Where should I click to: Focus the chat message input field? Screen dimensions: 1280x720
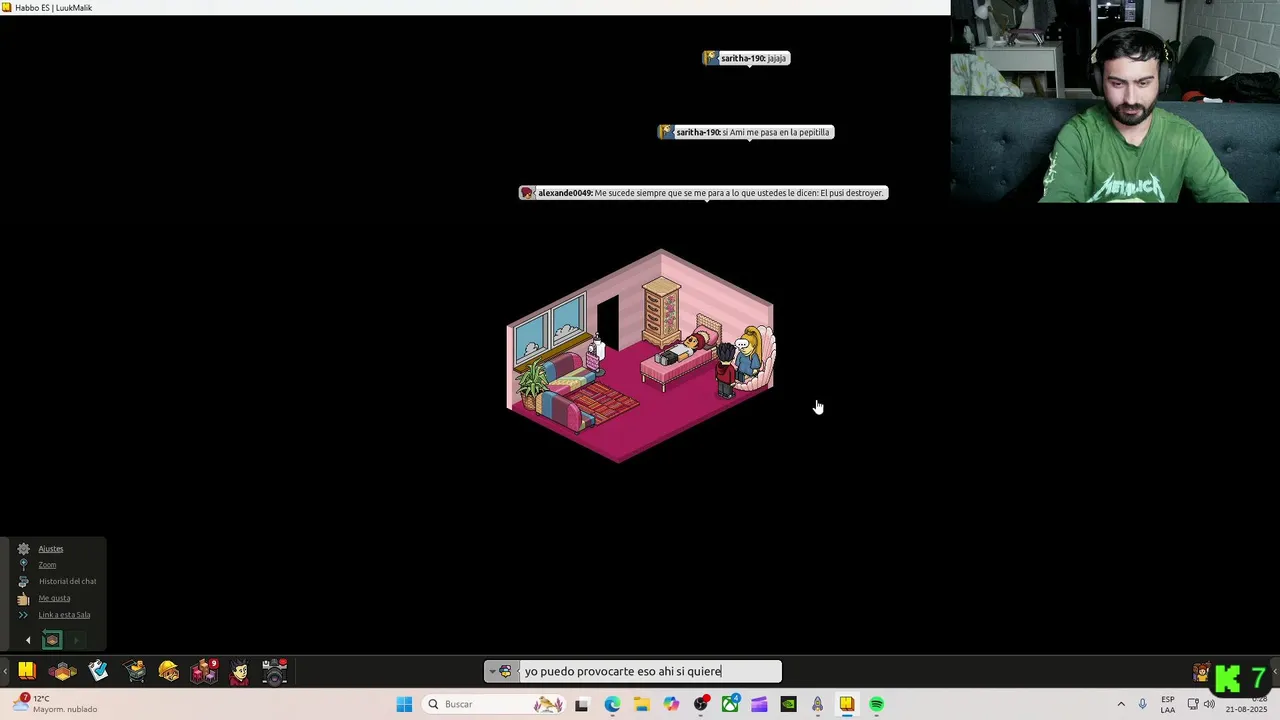(x=650, y=672)
